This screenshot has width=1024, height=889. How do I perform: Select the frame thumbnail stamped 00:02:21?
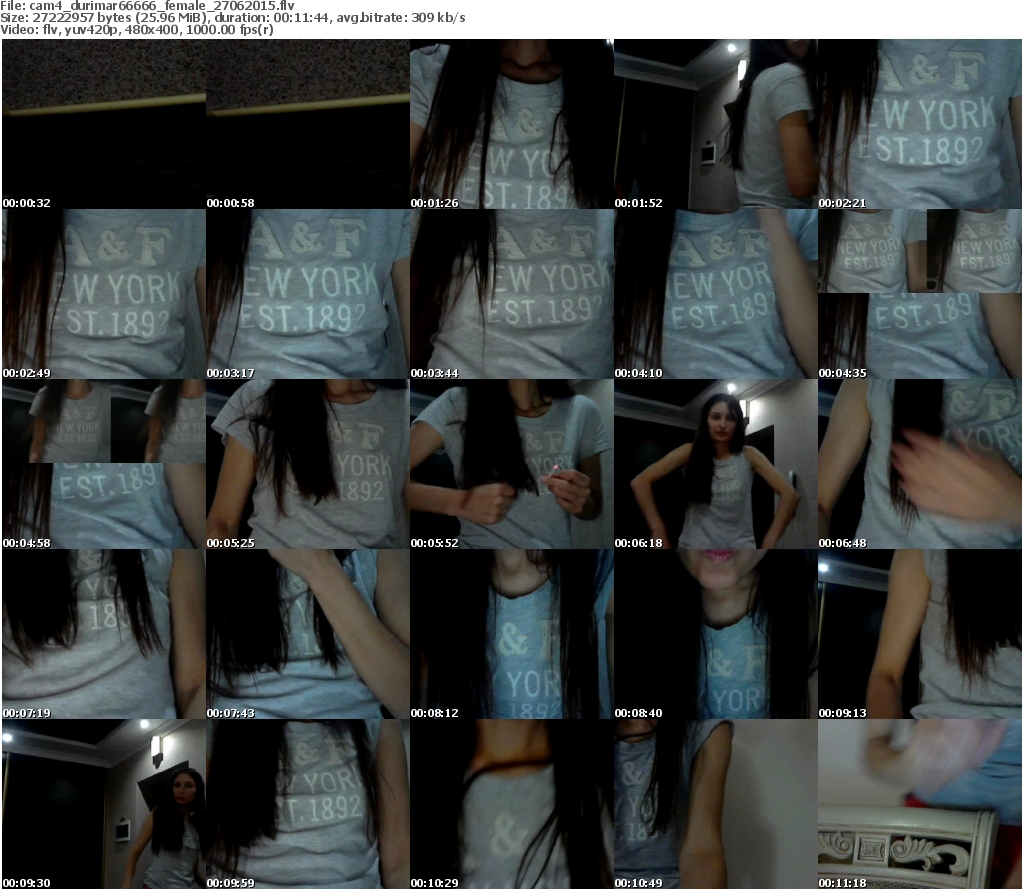coord(920,124)
